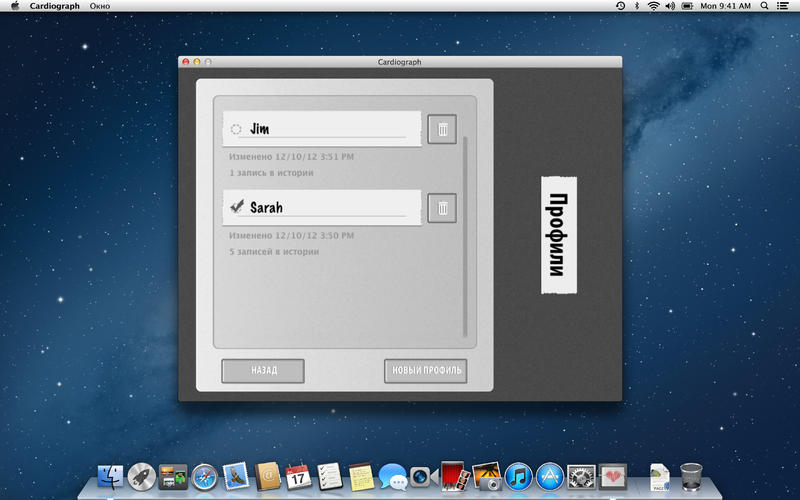
Task: Click the text "1 запись в истории"
Action: tap(271, 173)
